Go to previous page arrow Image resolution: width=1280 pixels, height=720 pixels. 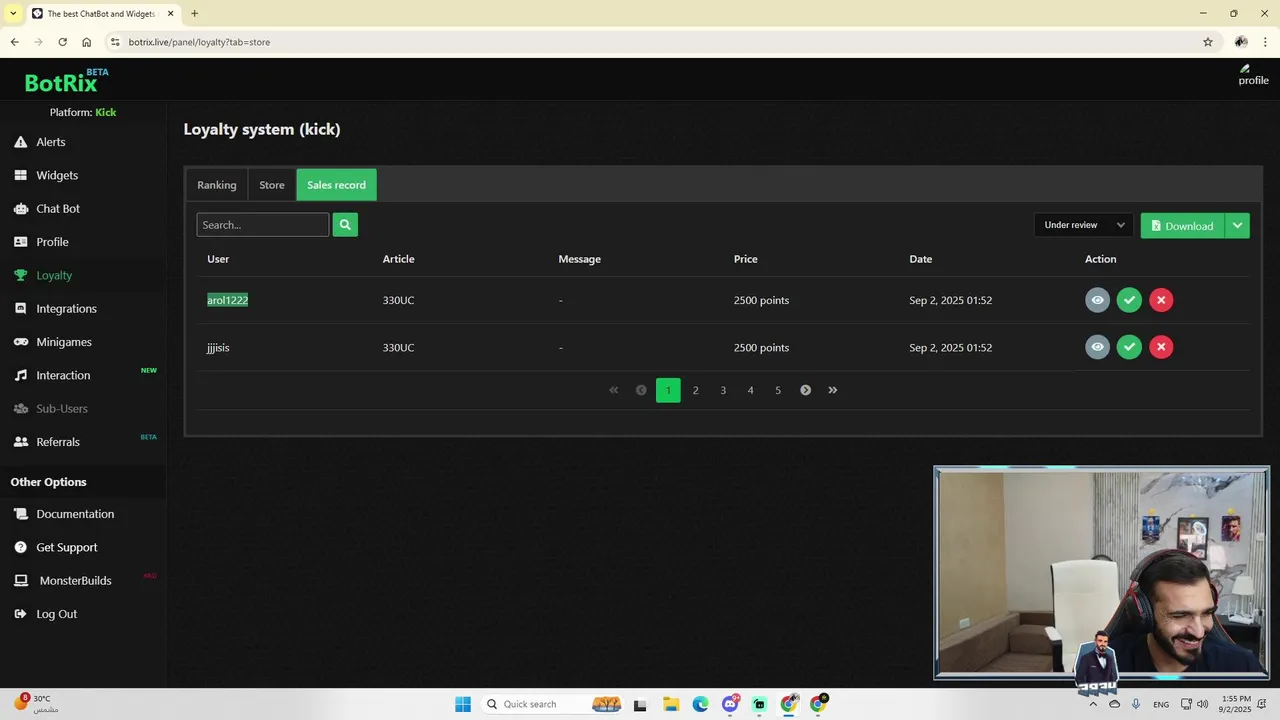point(641,390)
